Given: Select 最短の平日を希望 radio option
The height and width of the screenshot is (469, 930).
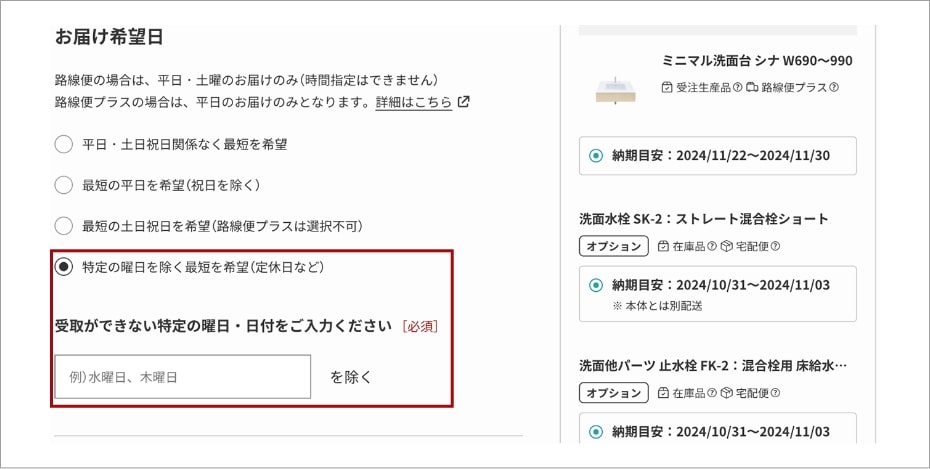Looking at the screenshot, I should click(x=63, y=185).
